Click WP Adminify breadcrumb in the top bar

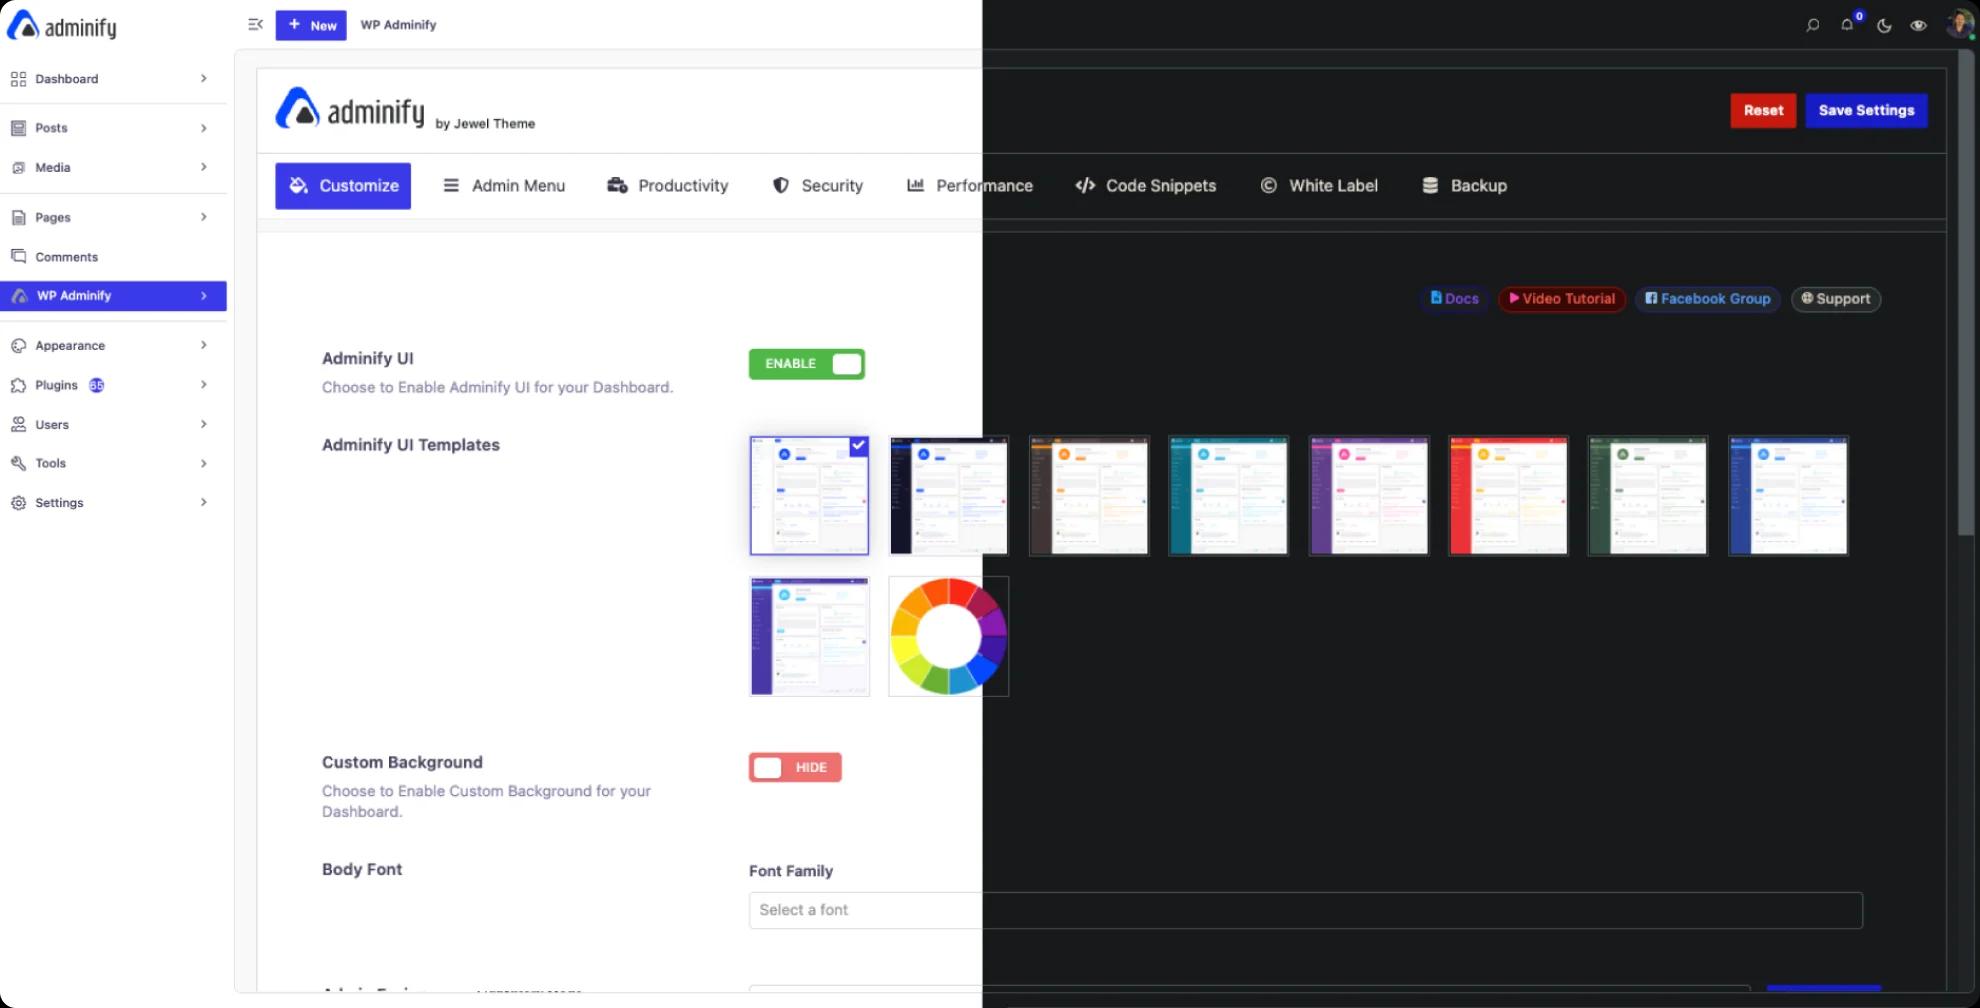(x=398, y=25)
